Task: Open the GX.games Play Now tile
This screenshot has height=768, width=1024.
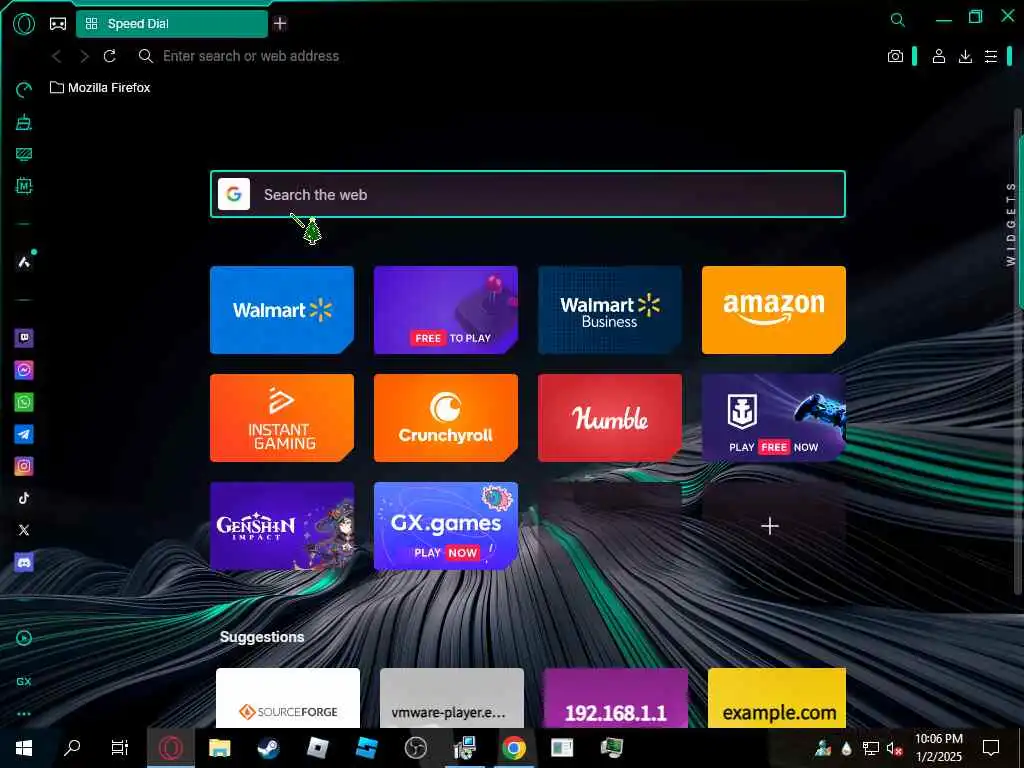Action: click(446, 526)
